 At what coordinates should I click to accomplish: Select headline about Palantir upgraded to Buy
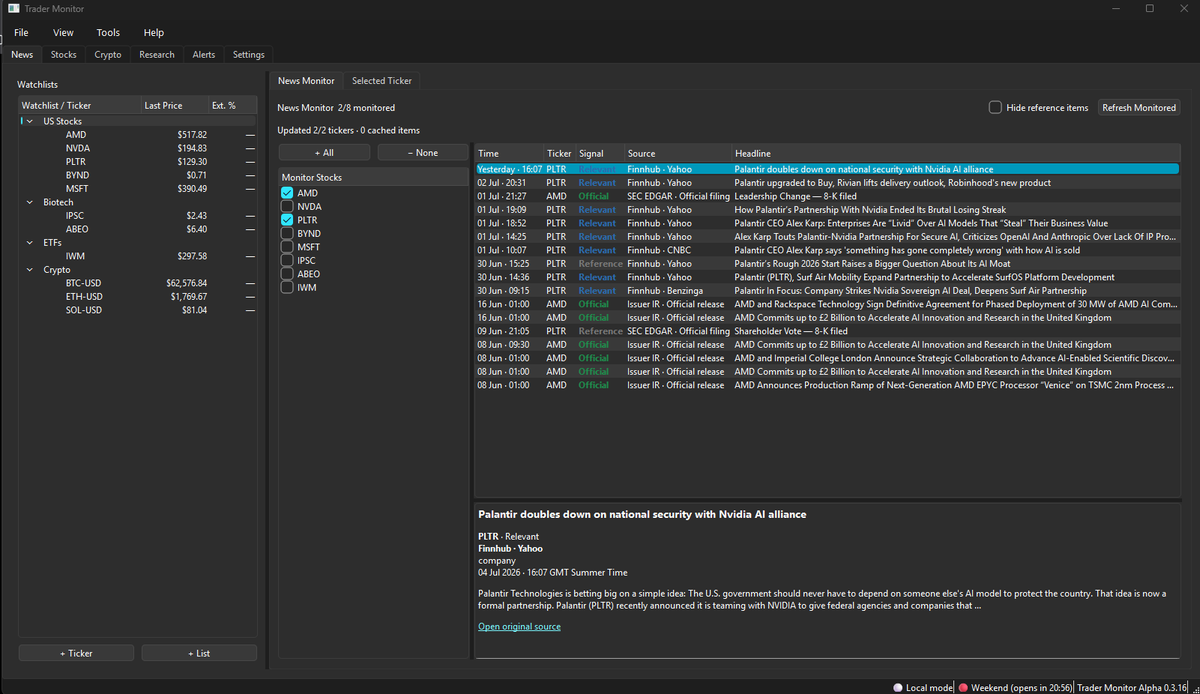(827, 183)
